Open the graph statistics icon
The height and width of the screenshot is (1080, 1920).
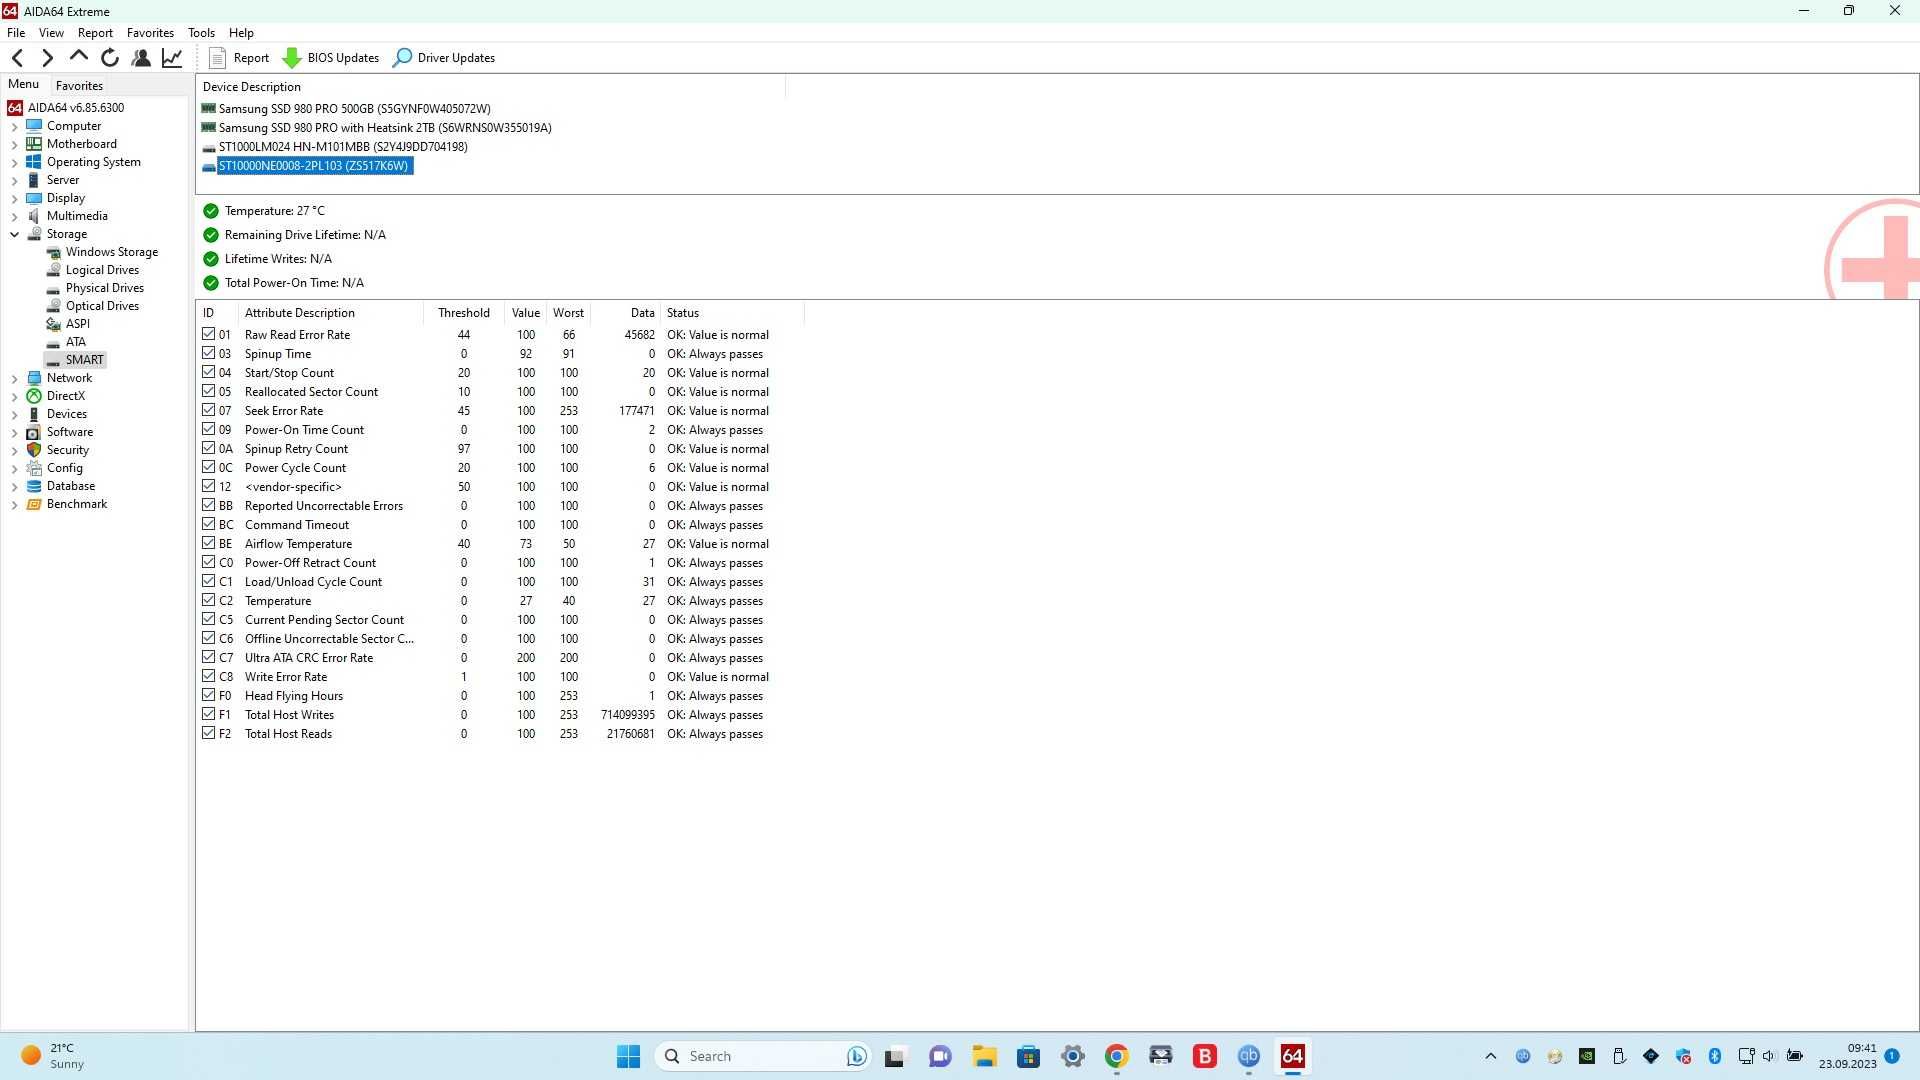point(172,58)
